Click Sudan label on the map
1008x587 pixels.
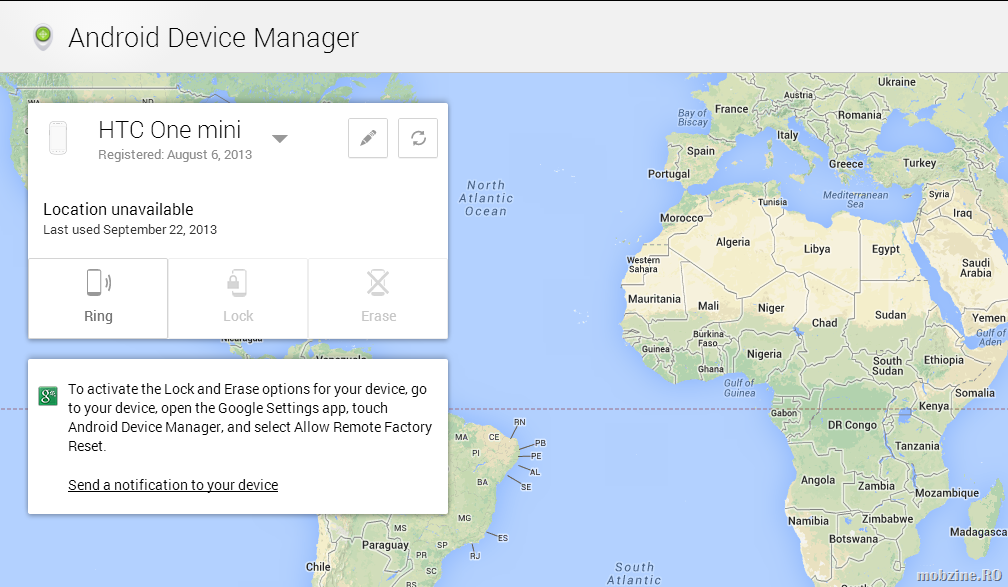(x=890, y=315)
